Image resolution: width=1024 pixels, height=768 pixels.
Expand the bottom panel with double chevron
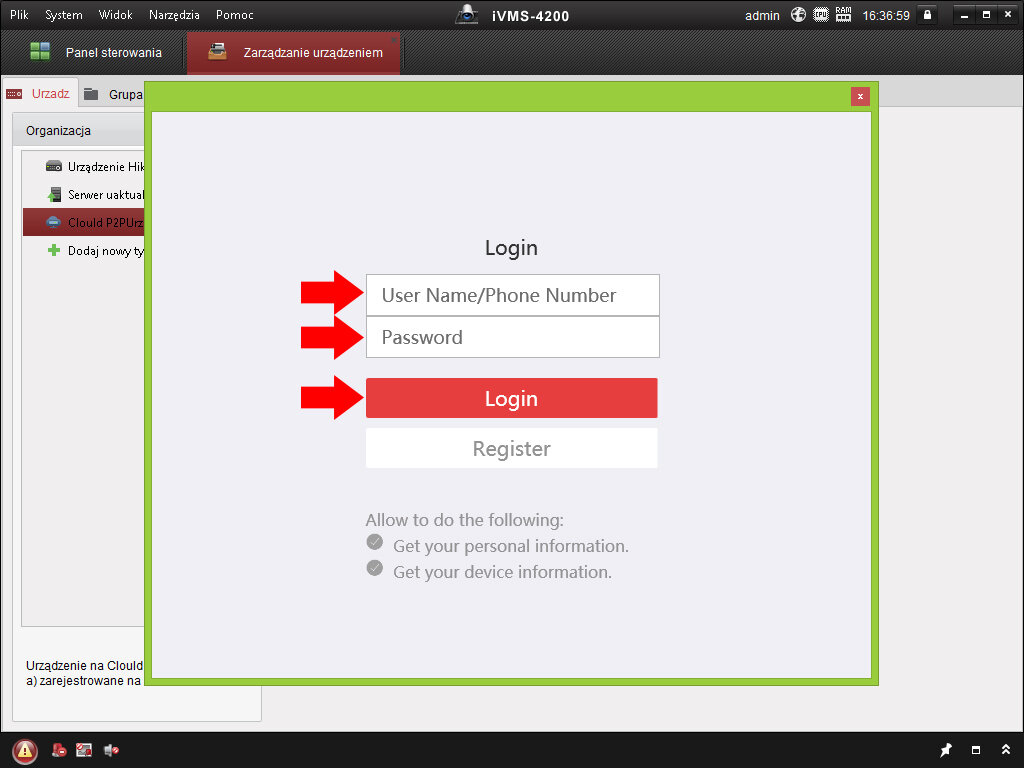click(1005, 750)
